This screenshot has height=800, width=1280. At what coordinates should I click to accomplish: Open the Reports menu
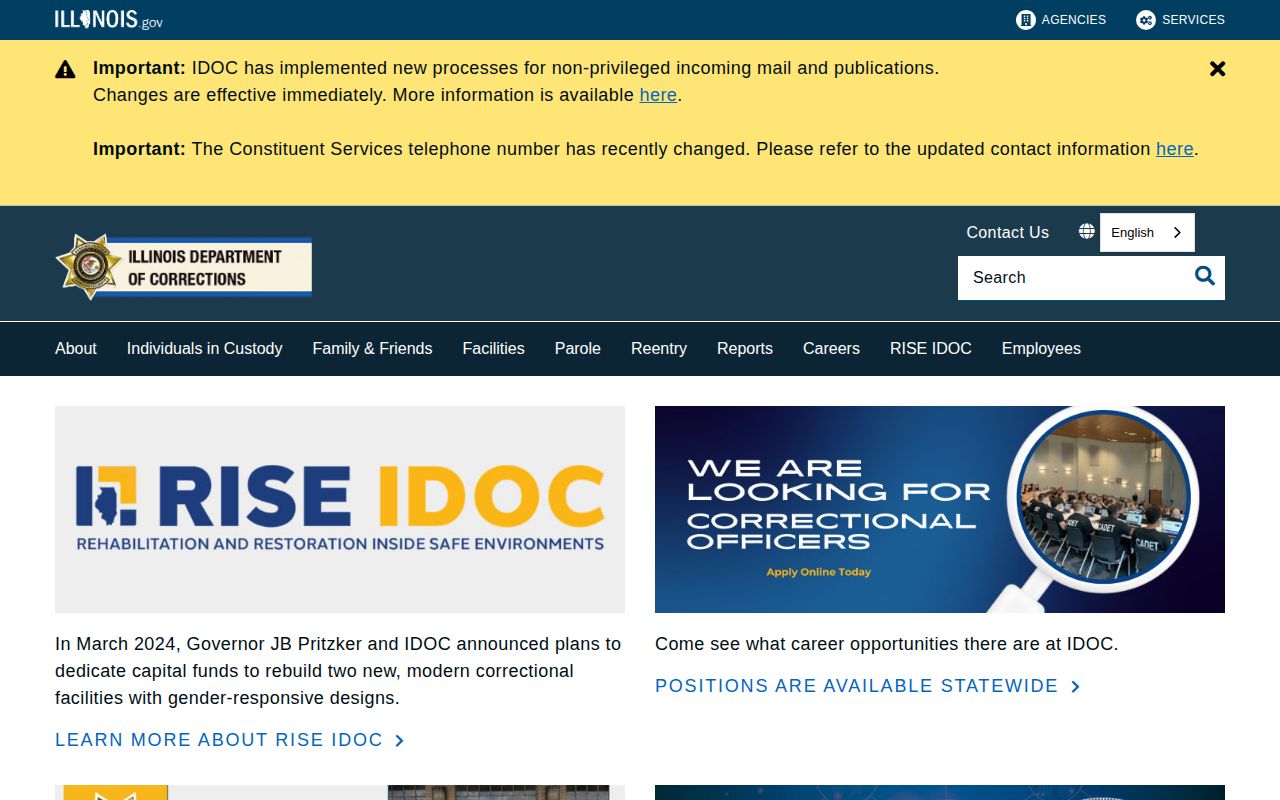(x=745, y=348)
